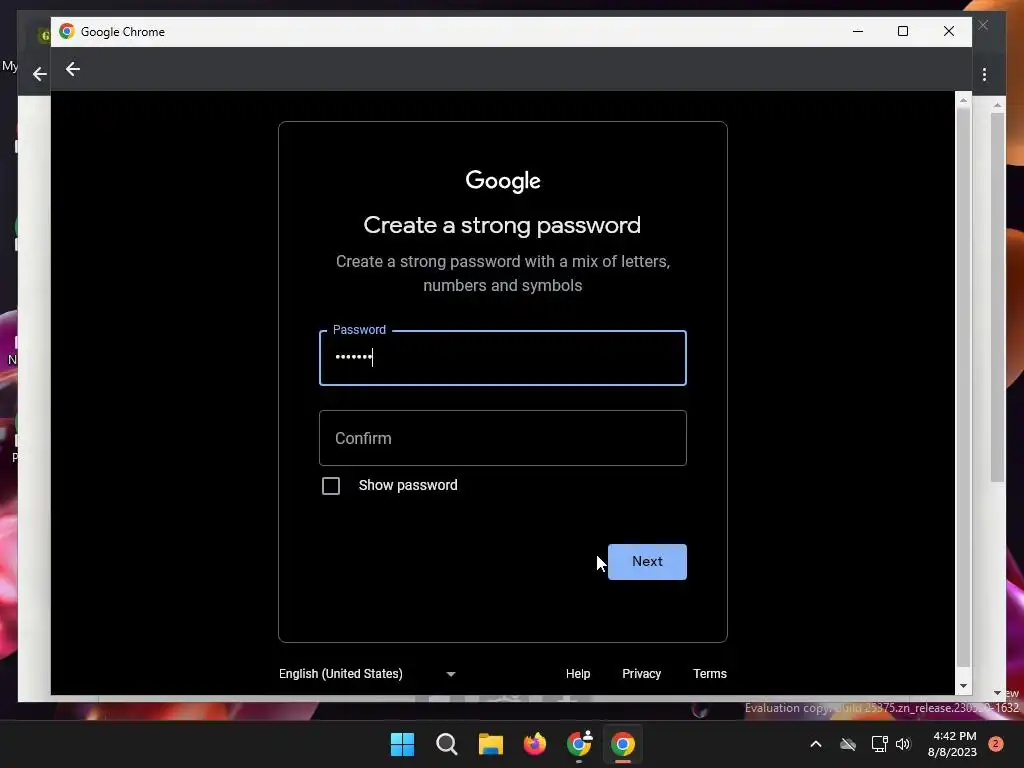
Task: Click the back arrow in the background window
Action: point(39,74)
